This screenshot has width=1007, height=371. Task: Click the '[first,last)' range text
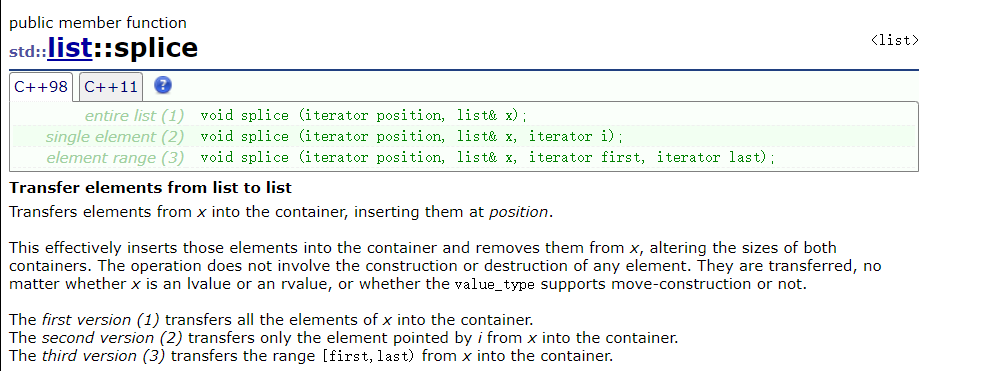coord(363,356)
